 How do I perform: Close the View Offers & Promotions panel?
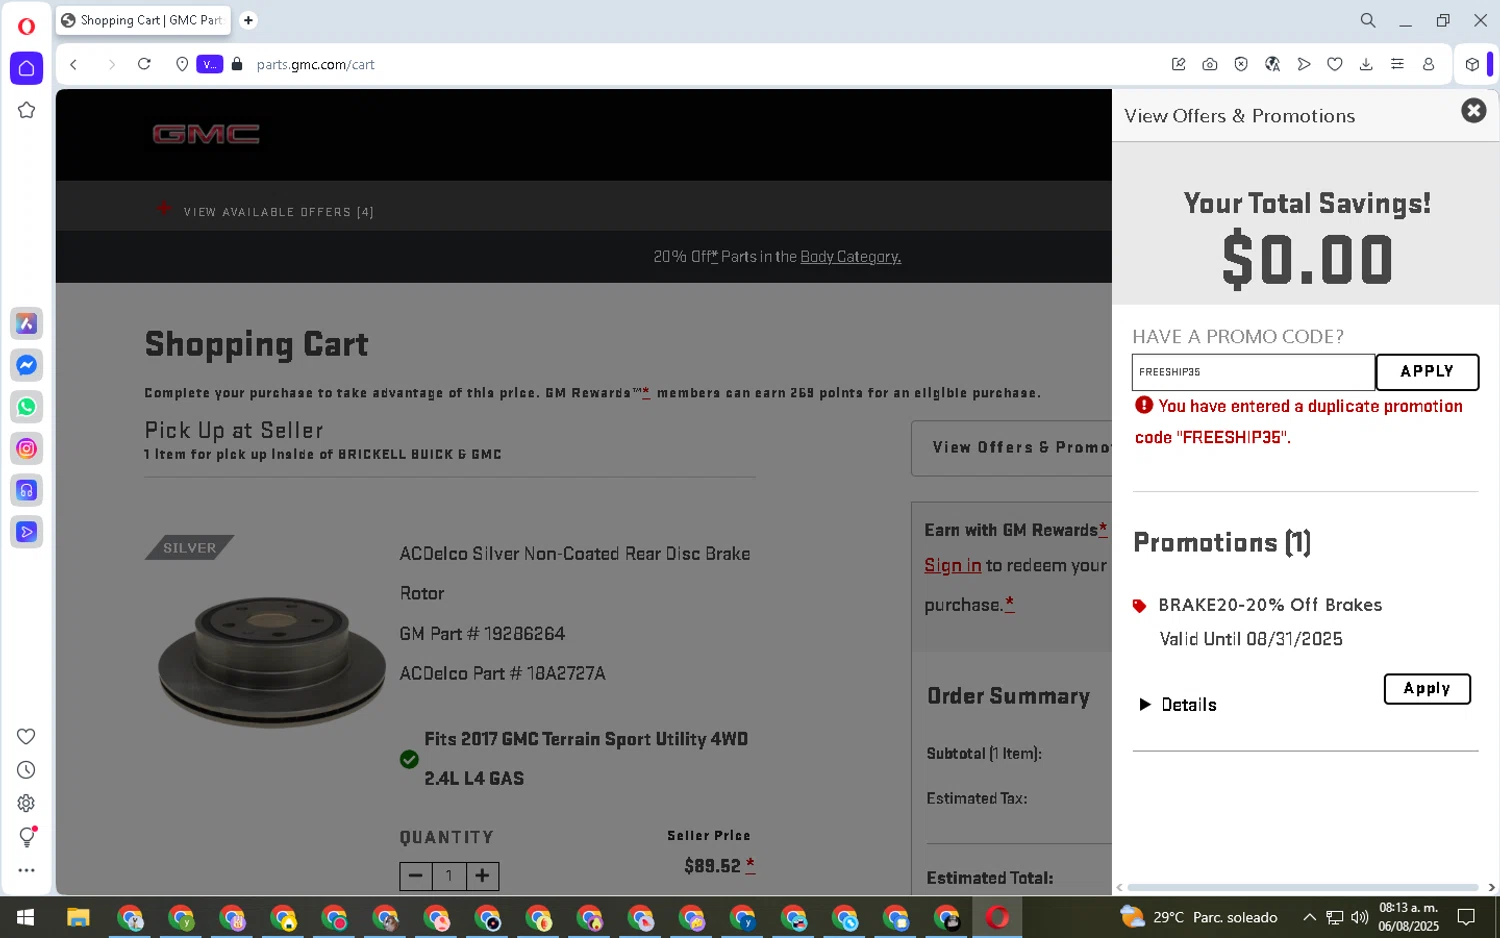pos(1473,110)
